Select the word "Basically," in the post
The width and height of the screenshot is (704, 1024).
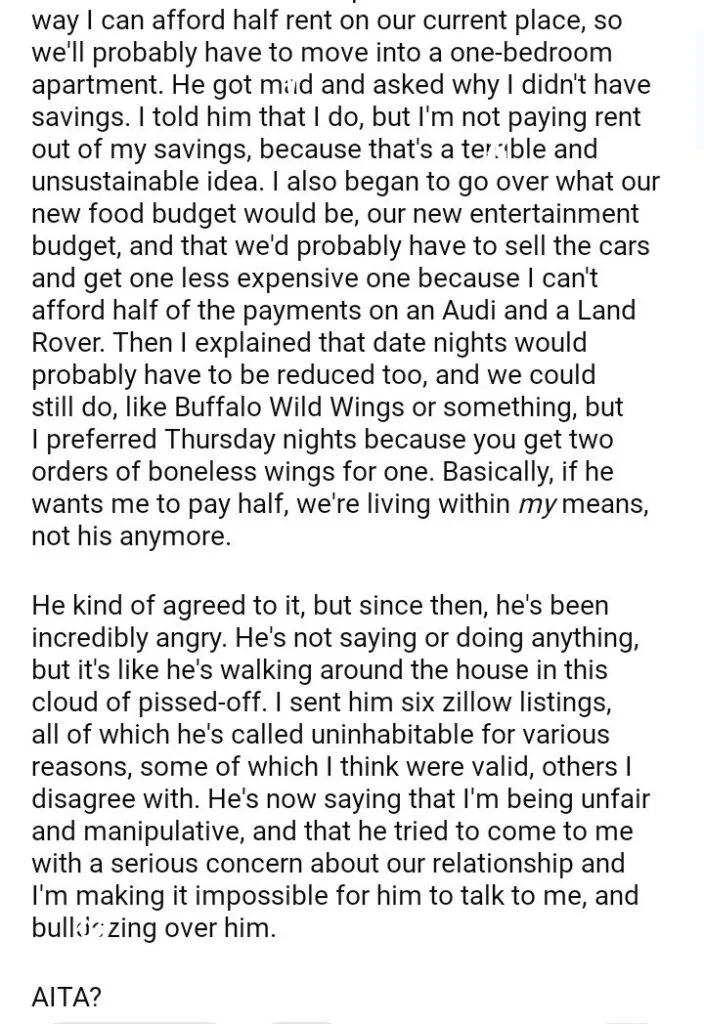498,473
